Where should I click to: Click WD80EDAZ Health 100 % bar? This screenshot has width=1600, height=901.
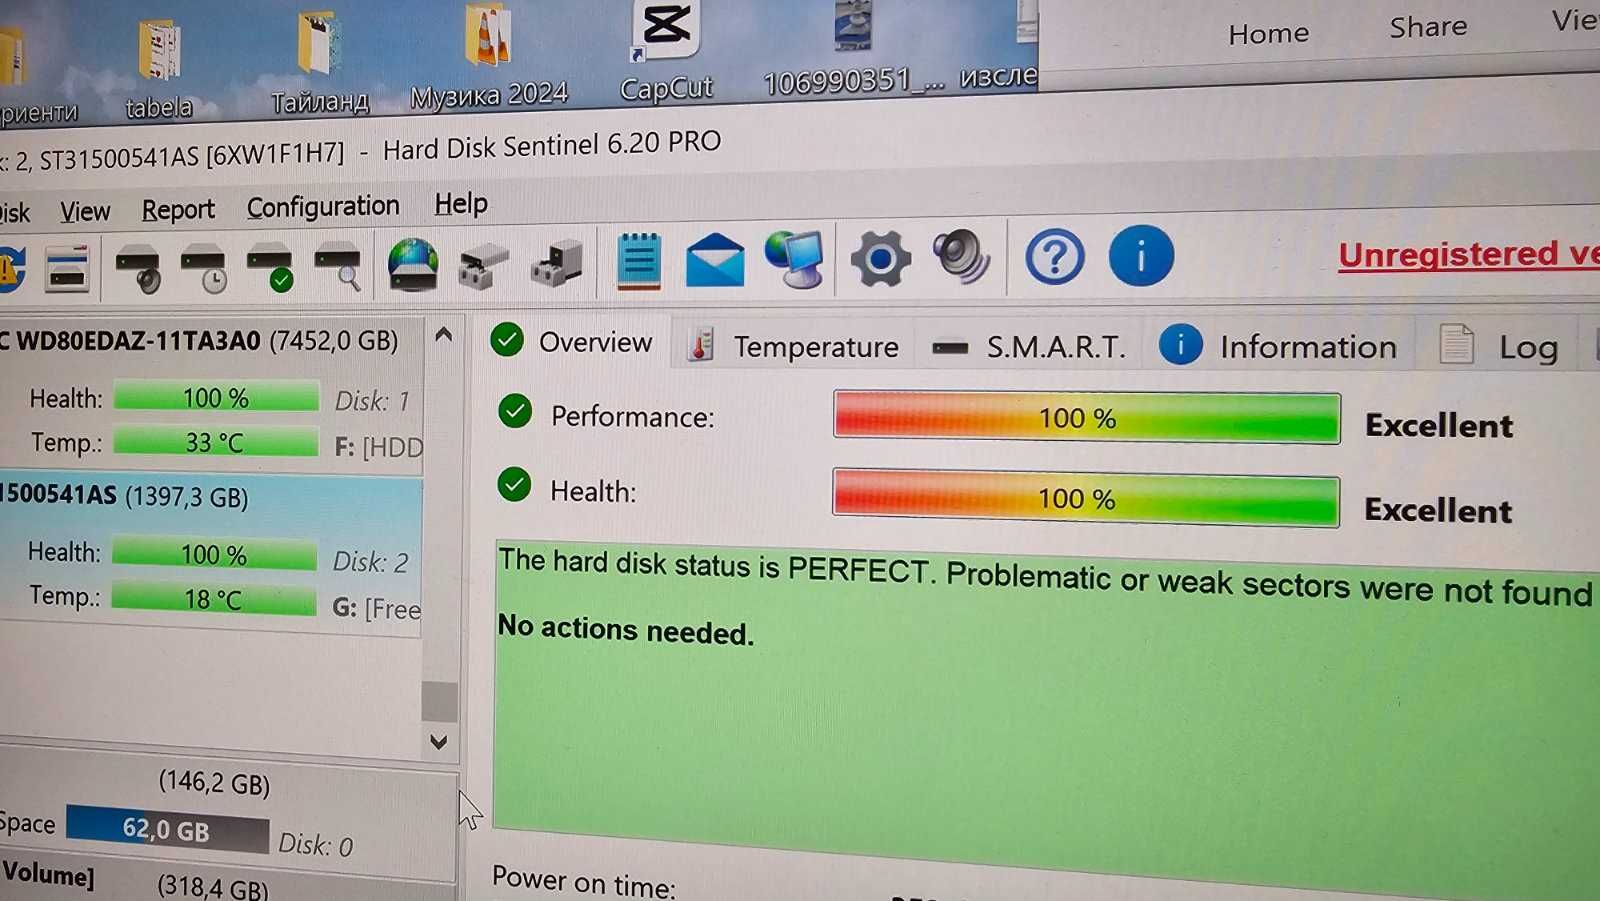216,397
